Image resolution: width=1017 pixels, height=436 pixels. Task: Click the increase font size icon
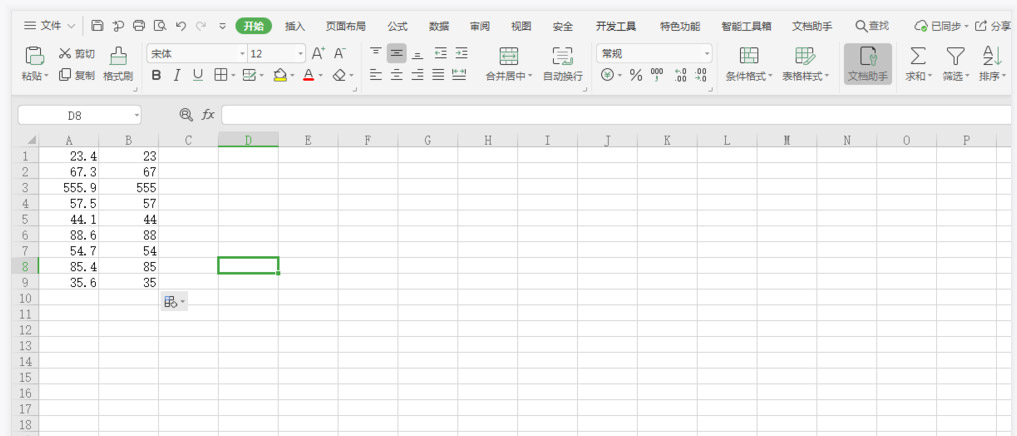tap(318, 53)
